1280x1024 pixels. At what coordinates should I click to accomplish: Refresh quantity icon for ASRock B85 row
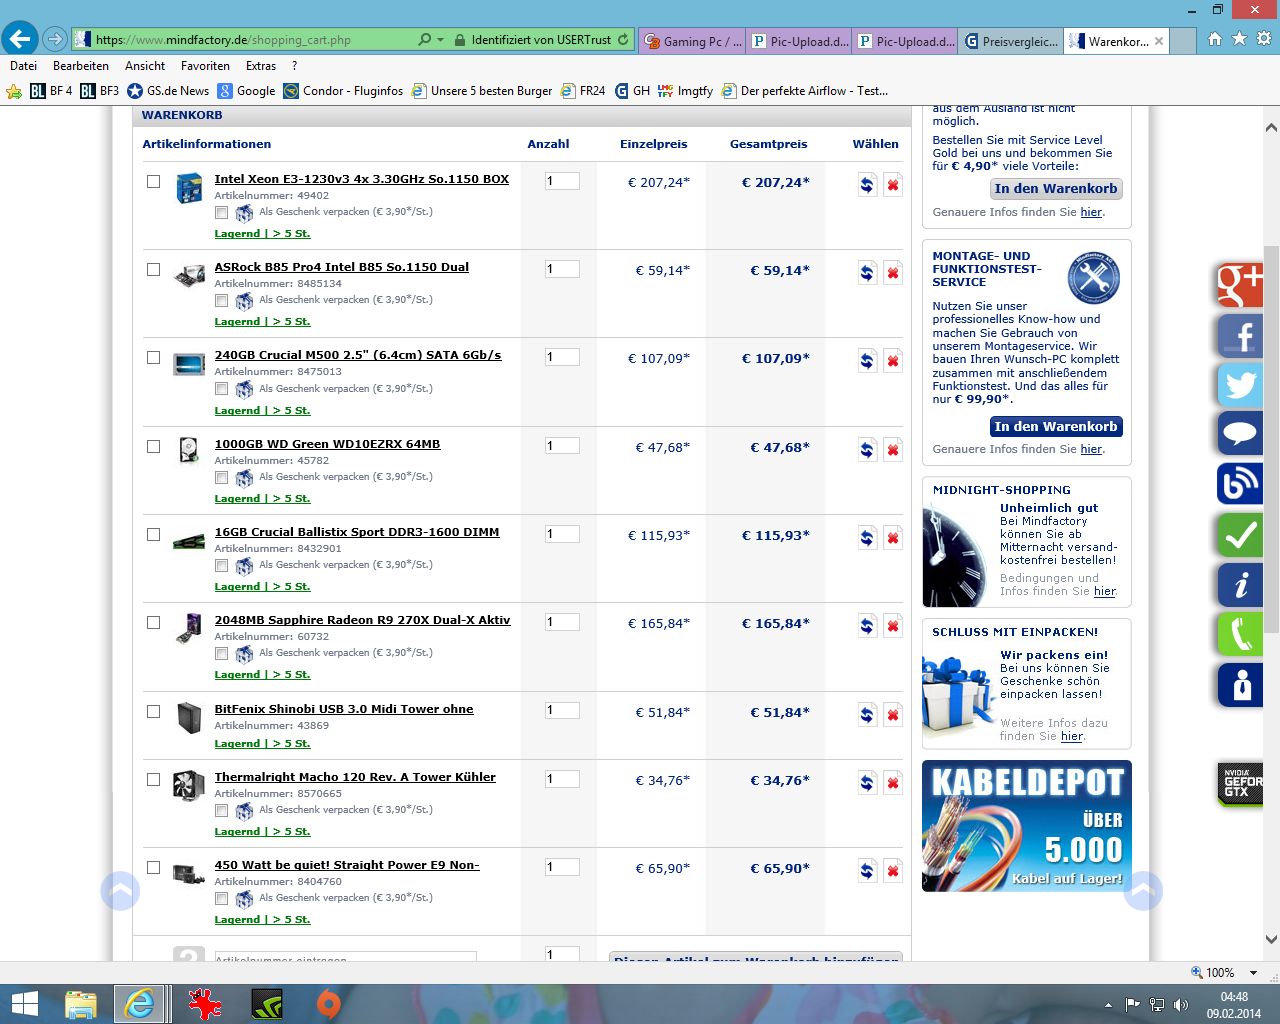tap(867, 273)
